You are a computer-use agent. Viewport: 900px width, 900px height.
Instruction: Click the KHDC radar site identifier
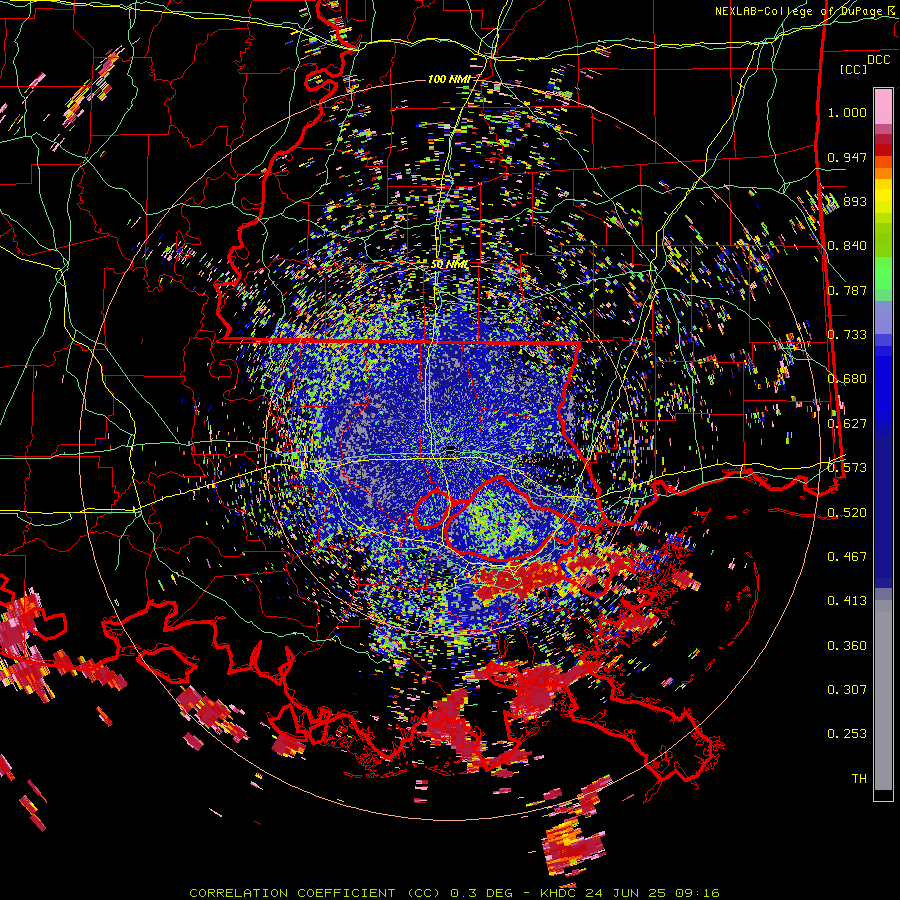559,893
